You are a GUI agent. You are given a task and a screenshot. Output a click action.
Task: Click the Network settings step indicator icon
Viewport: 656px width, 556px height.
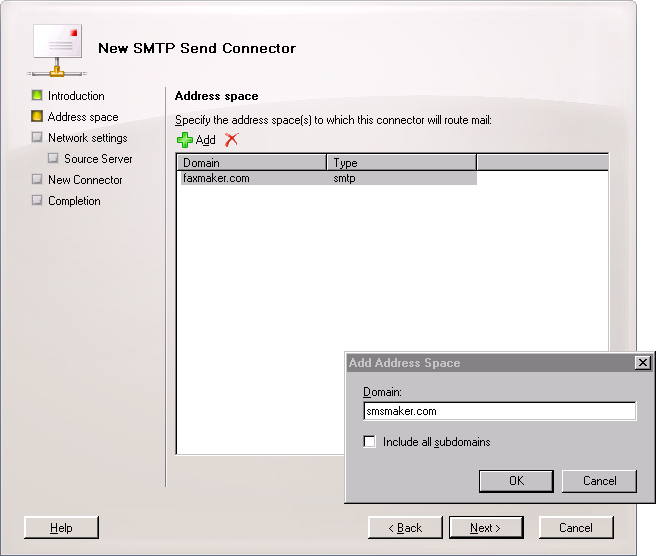click(38, 138)
